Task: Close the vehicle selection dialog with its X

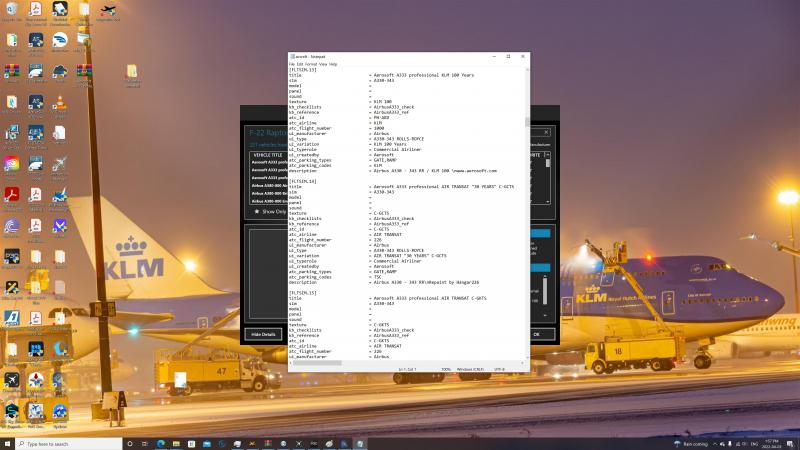Action: click(x=546, y=132)
